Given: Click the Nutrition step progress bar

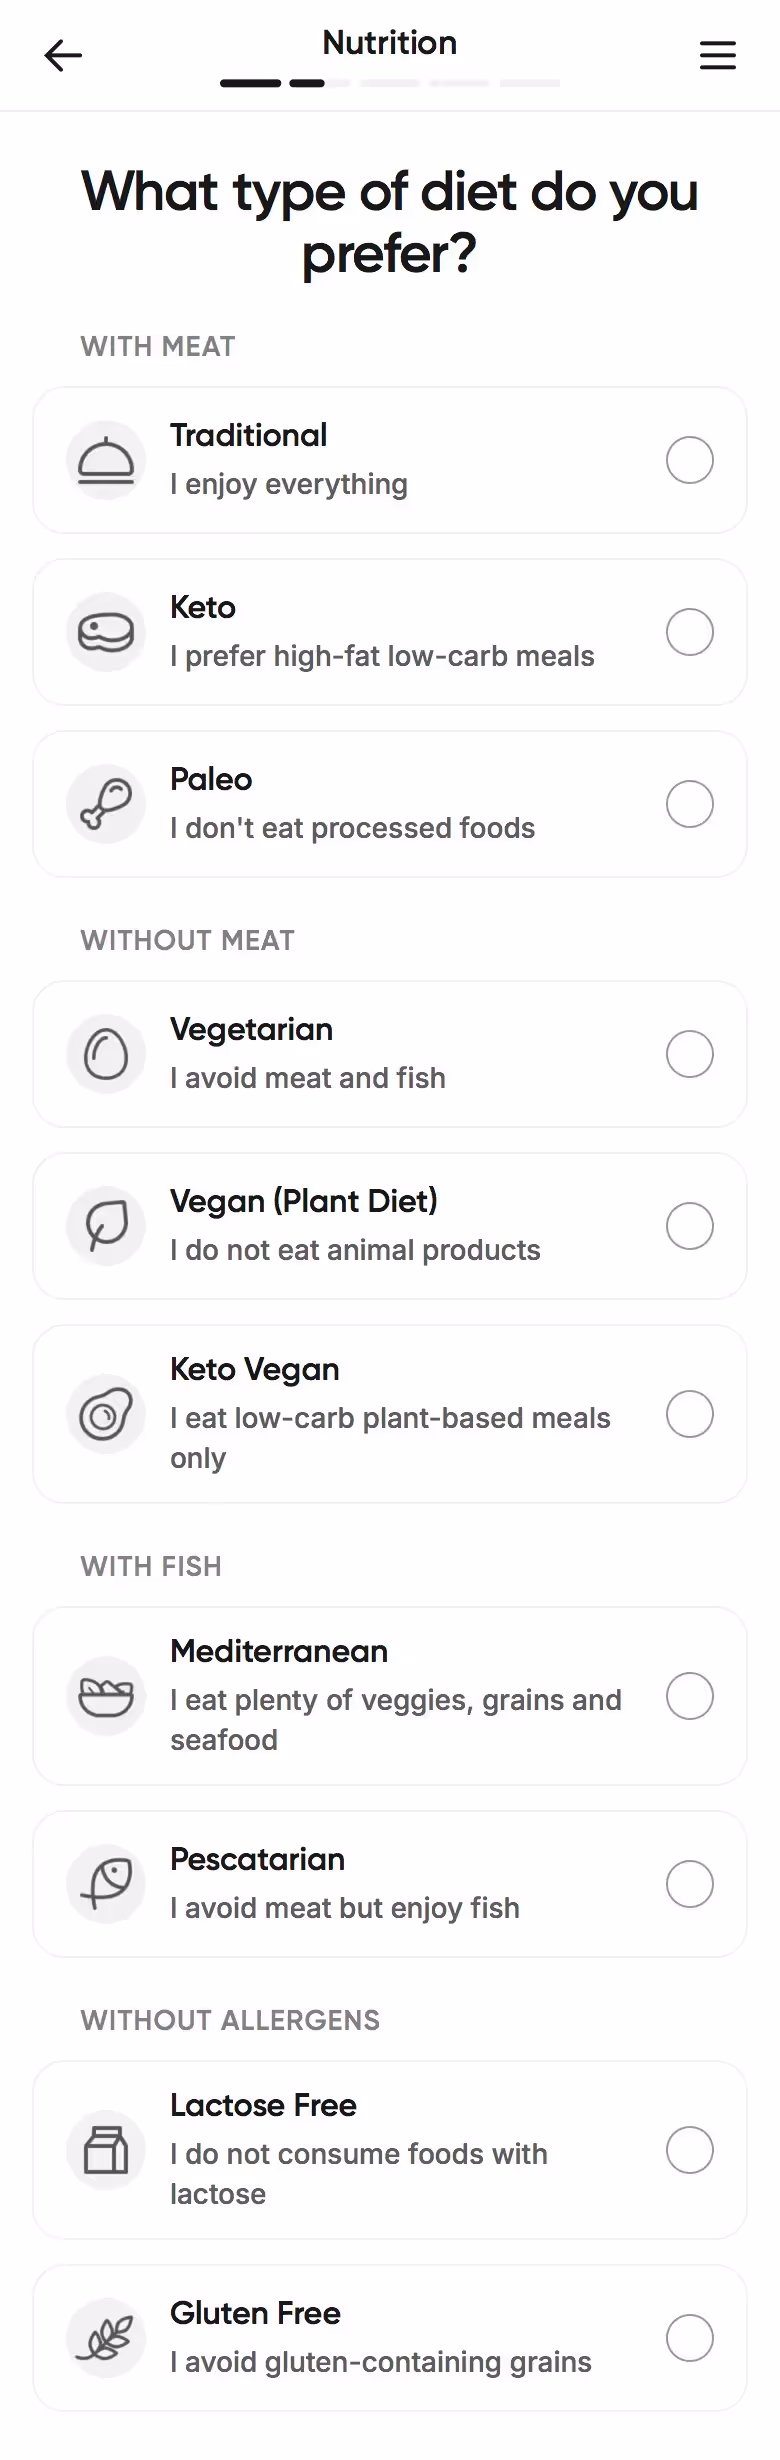Looking at the screenshot, I should tap(390, 83).
